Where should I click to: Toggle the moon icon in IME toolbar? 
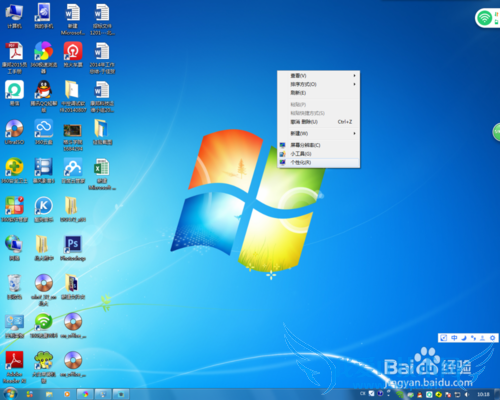pos(464,338)
